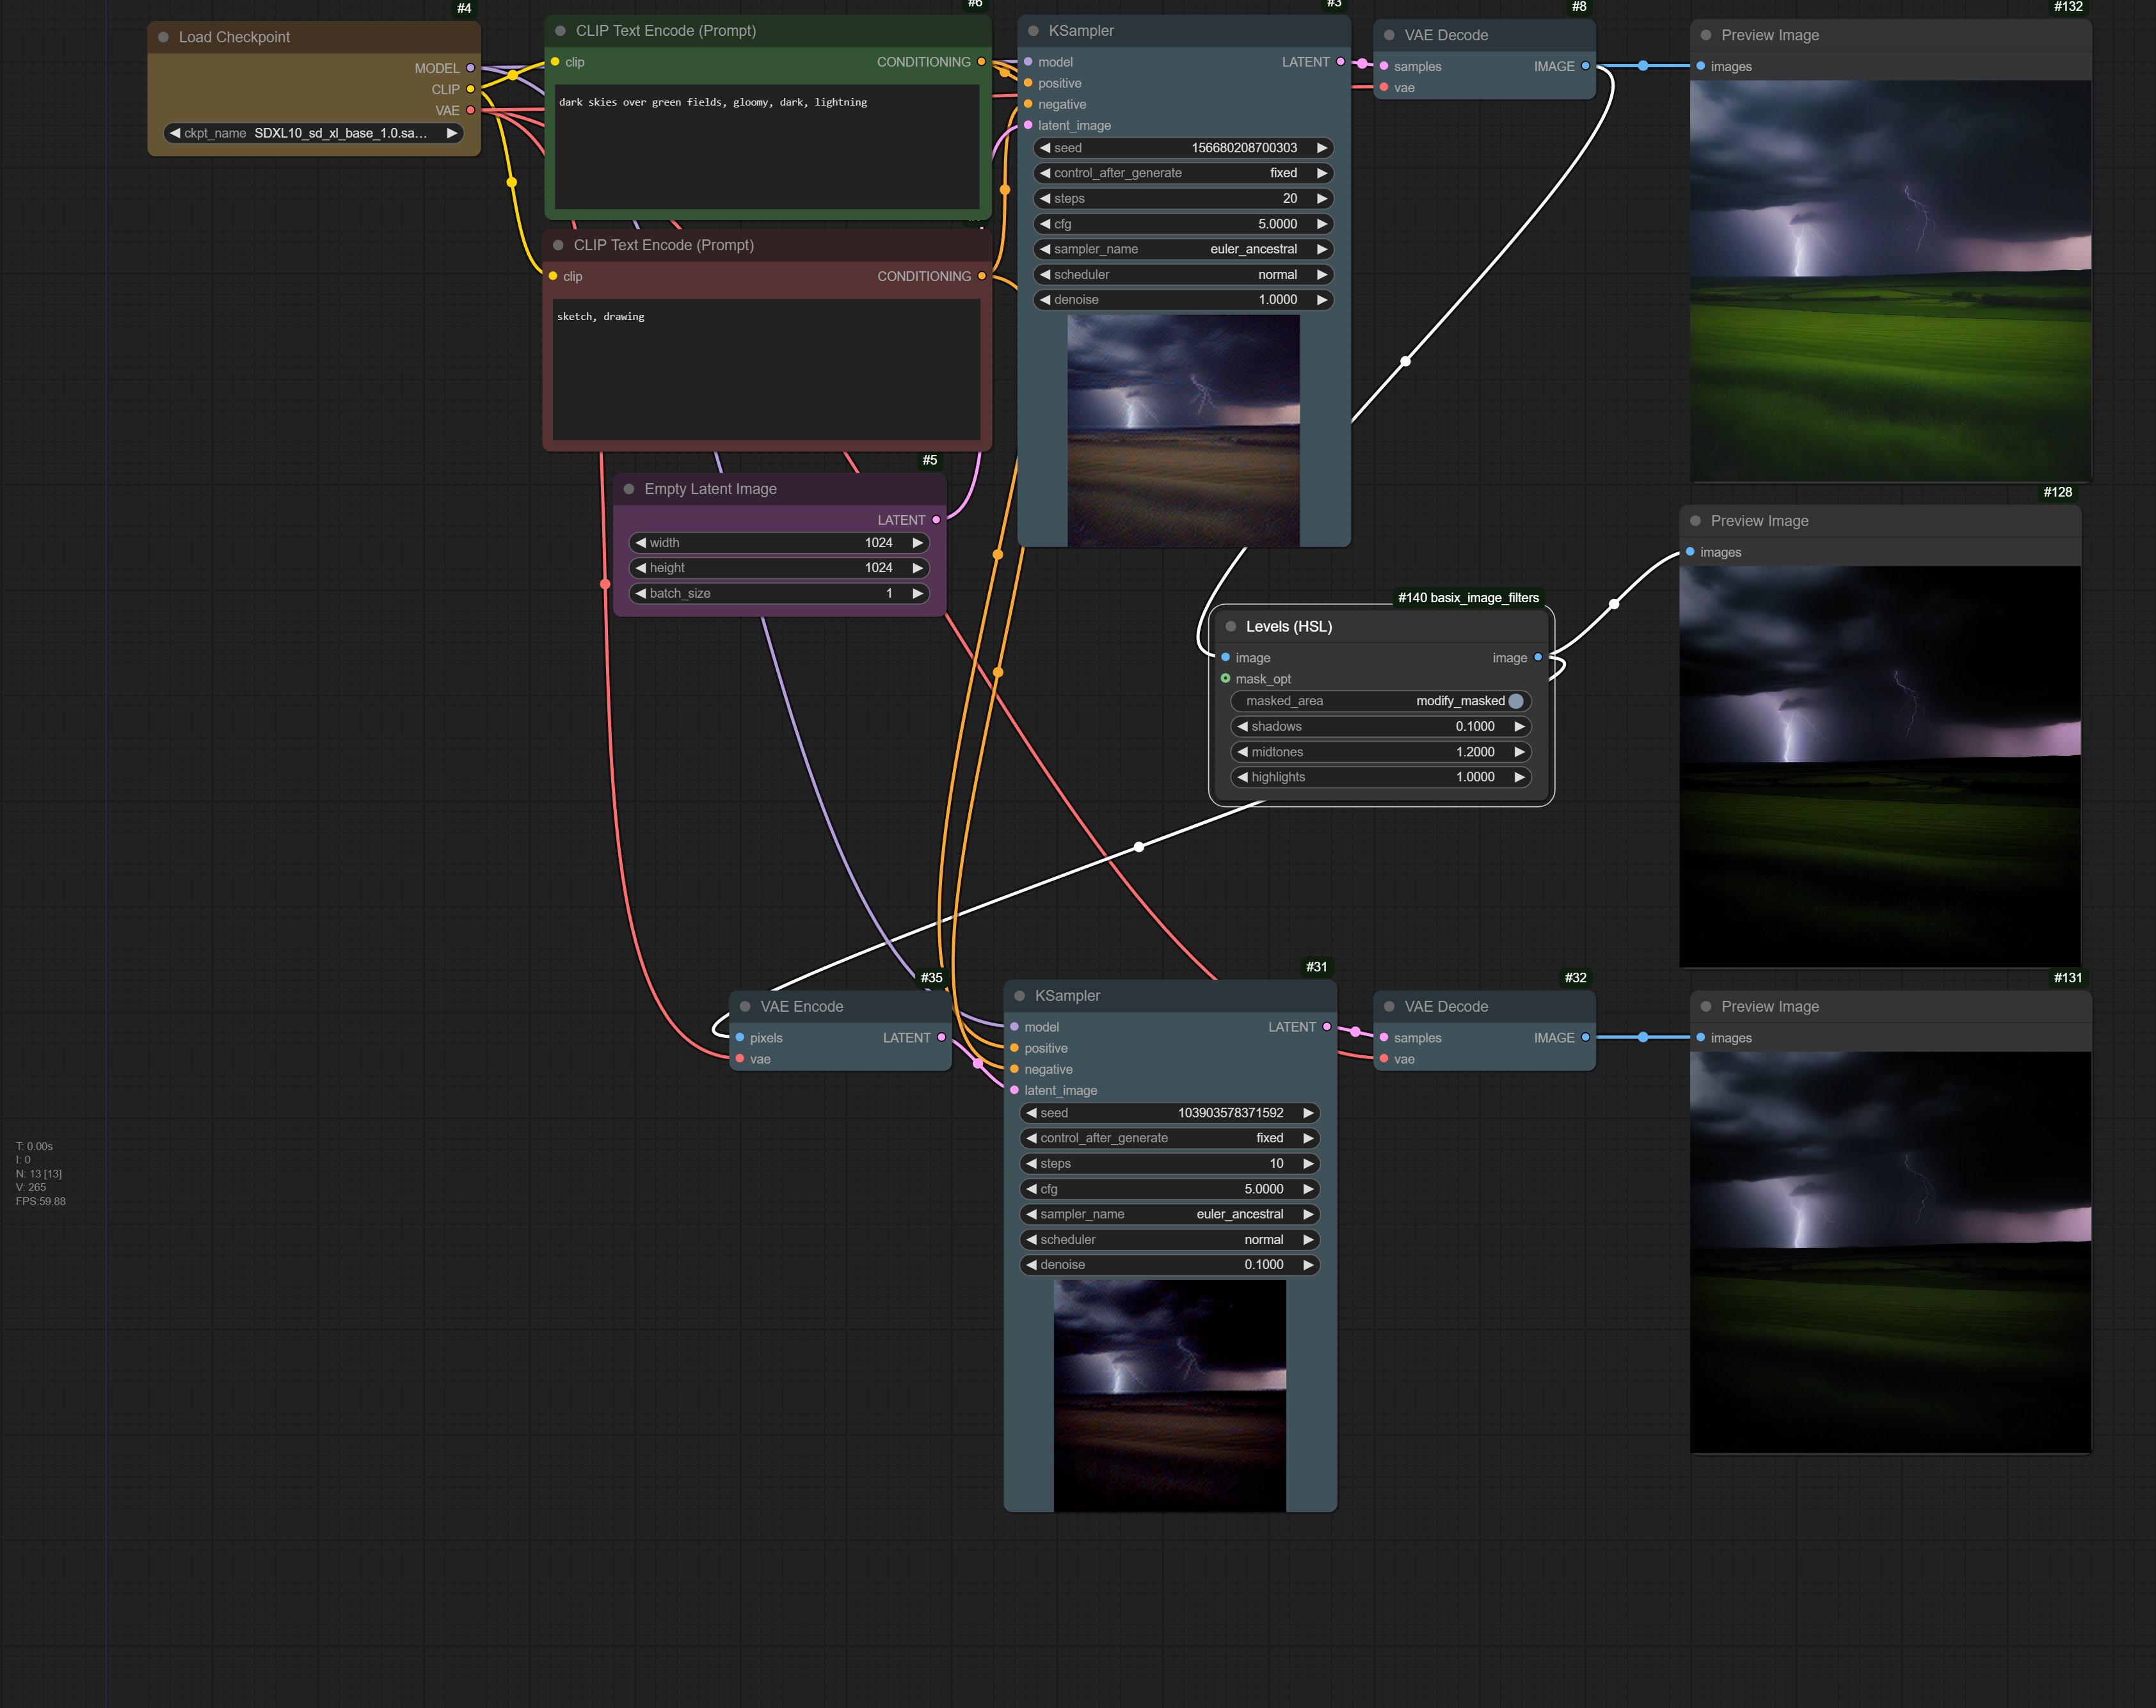Click the LATENT output socket on Empty Latent Image
The image size is (2156, 1708).
pyautogui.click(x=936, y=520)
